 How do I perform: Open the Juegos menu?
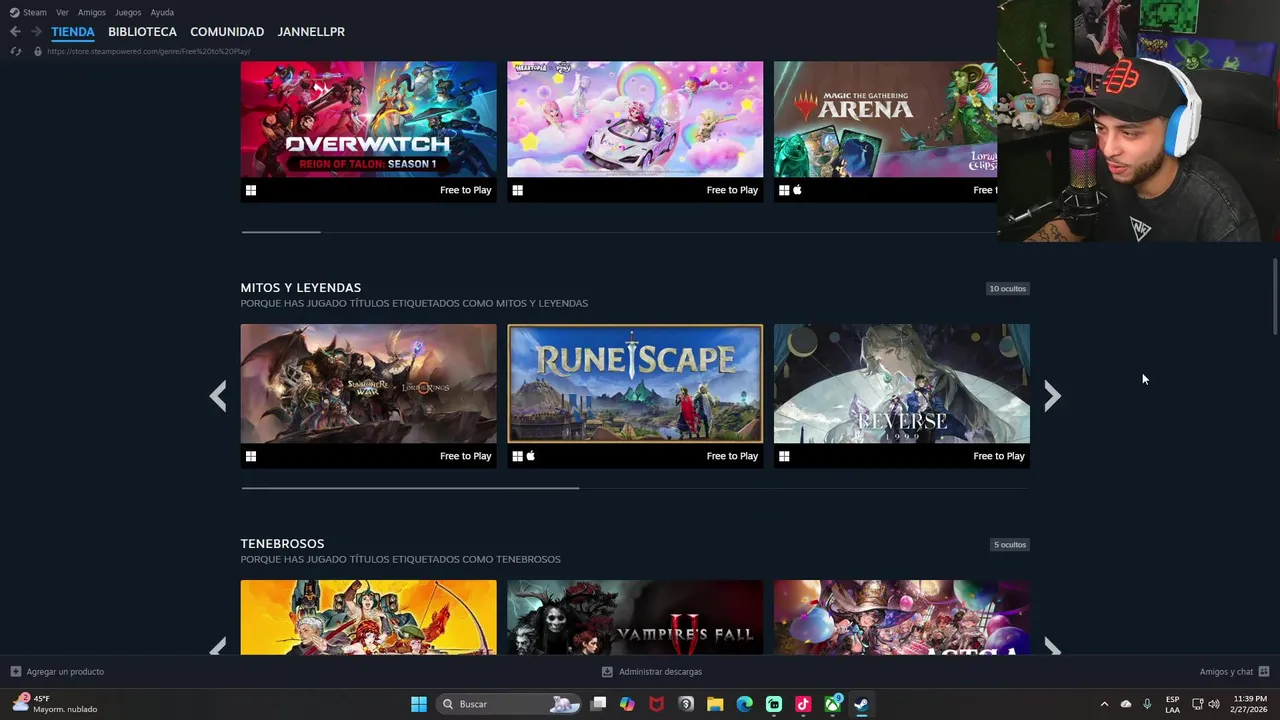(x=128, y=12)
